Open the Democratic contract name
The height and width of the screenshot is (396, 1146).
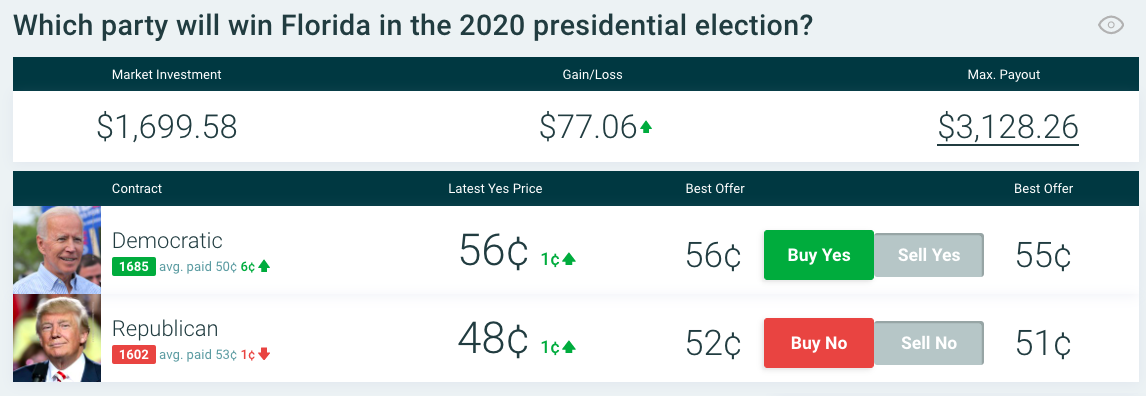pyautogui.click(x=167, y=240)
